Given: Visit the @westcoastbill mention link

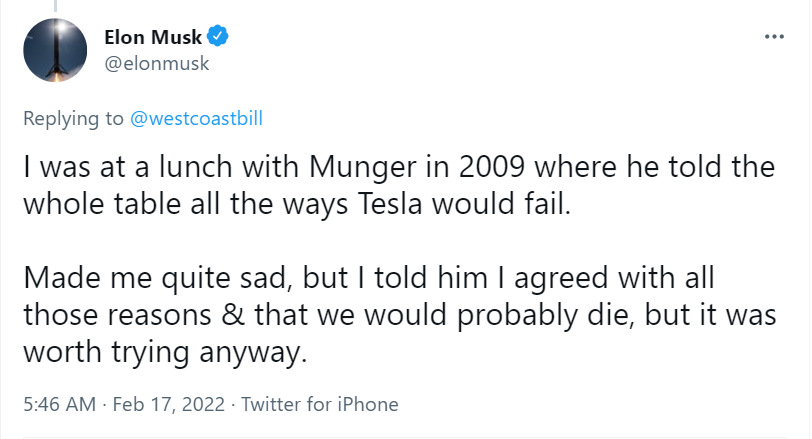Looking at the screenshot, I should click(197, 118).
